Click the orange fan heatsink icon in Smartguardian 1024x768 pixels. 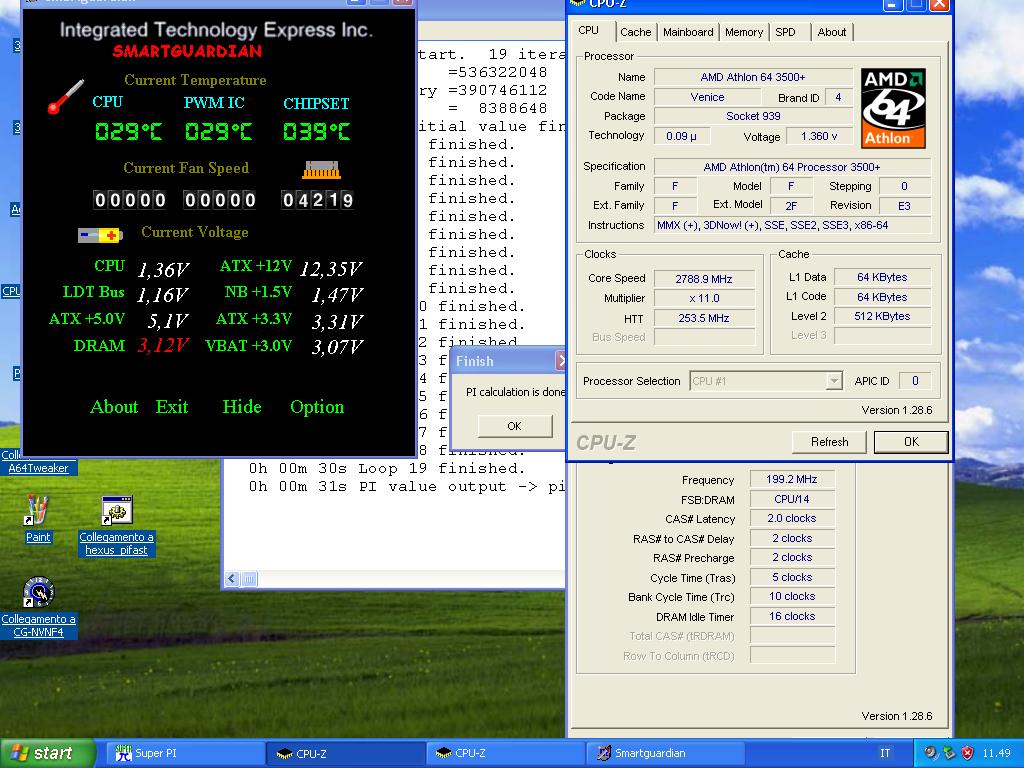click(x=321, y=170)
